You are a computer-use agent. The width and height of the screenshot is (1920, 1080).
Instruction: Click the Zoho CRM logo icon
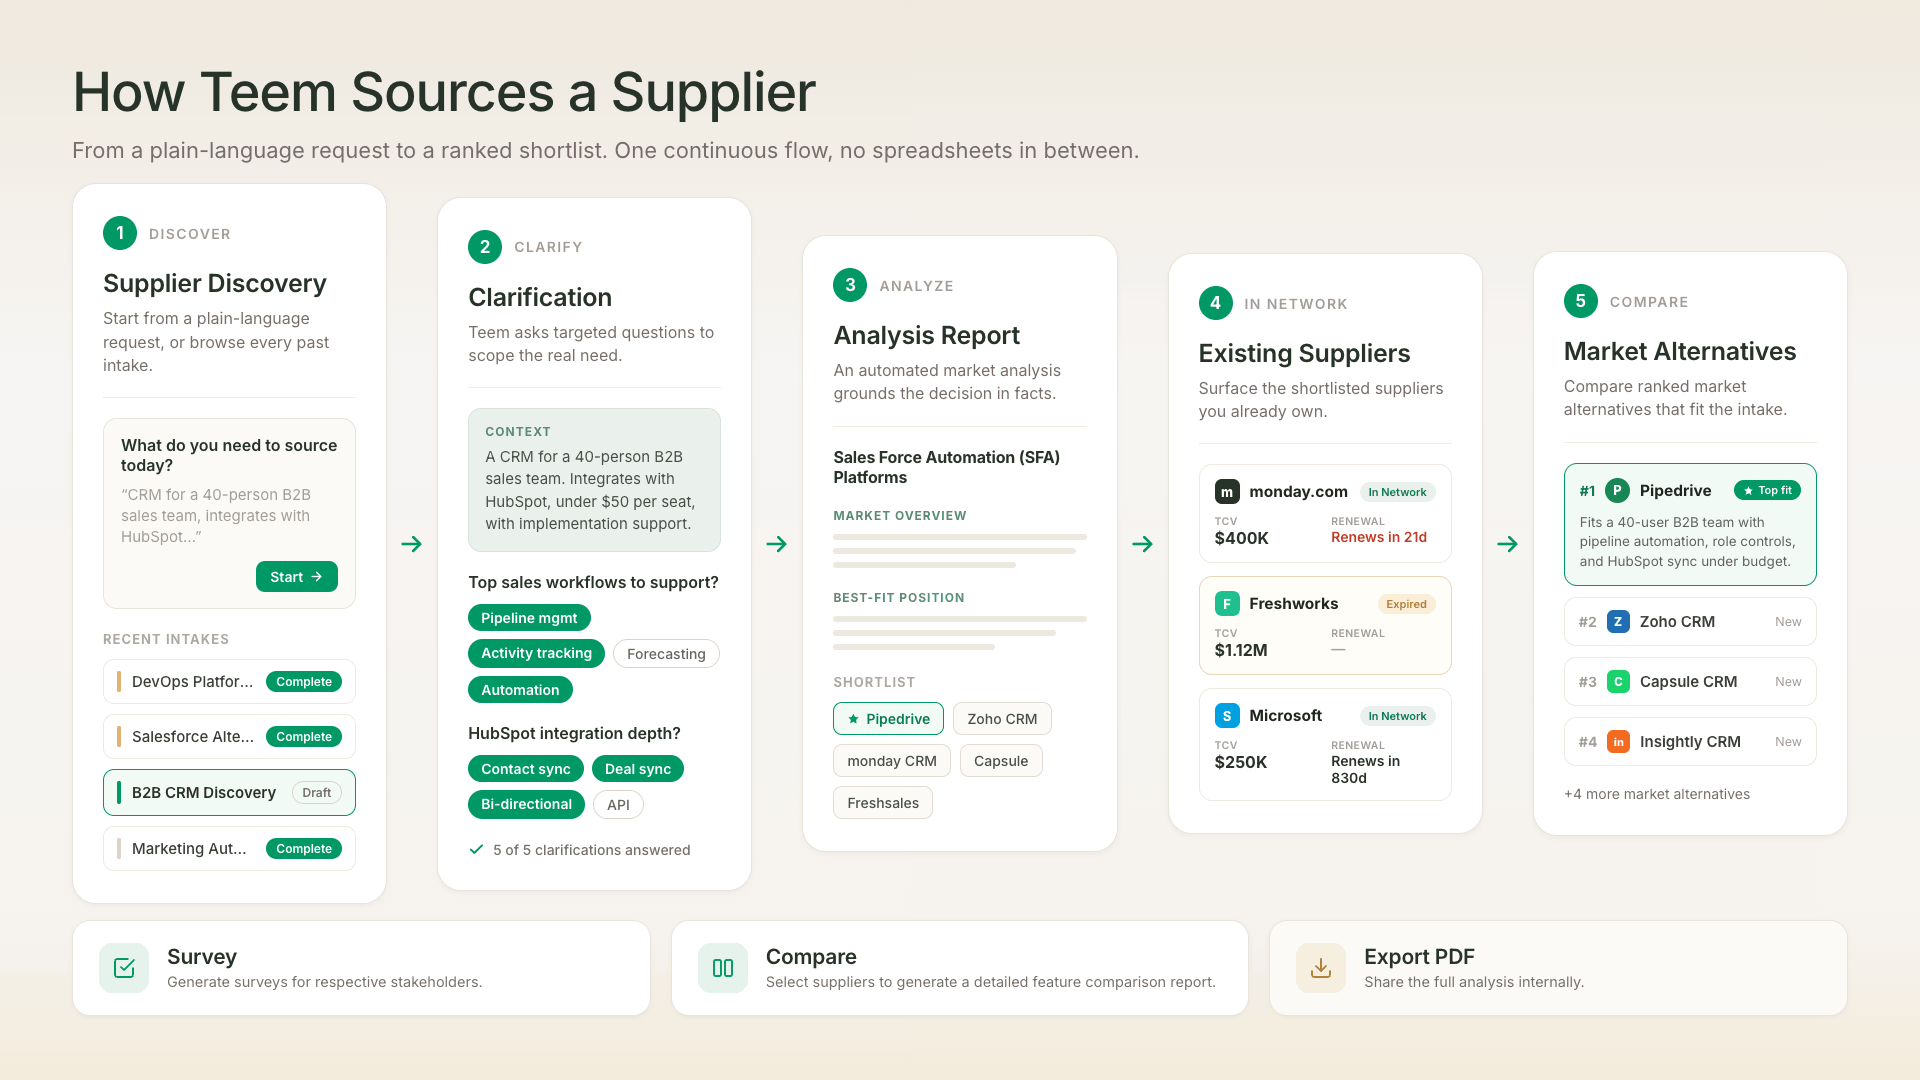(x=1618, y=622)
